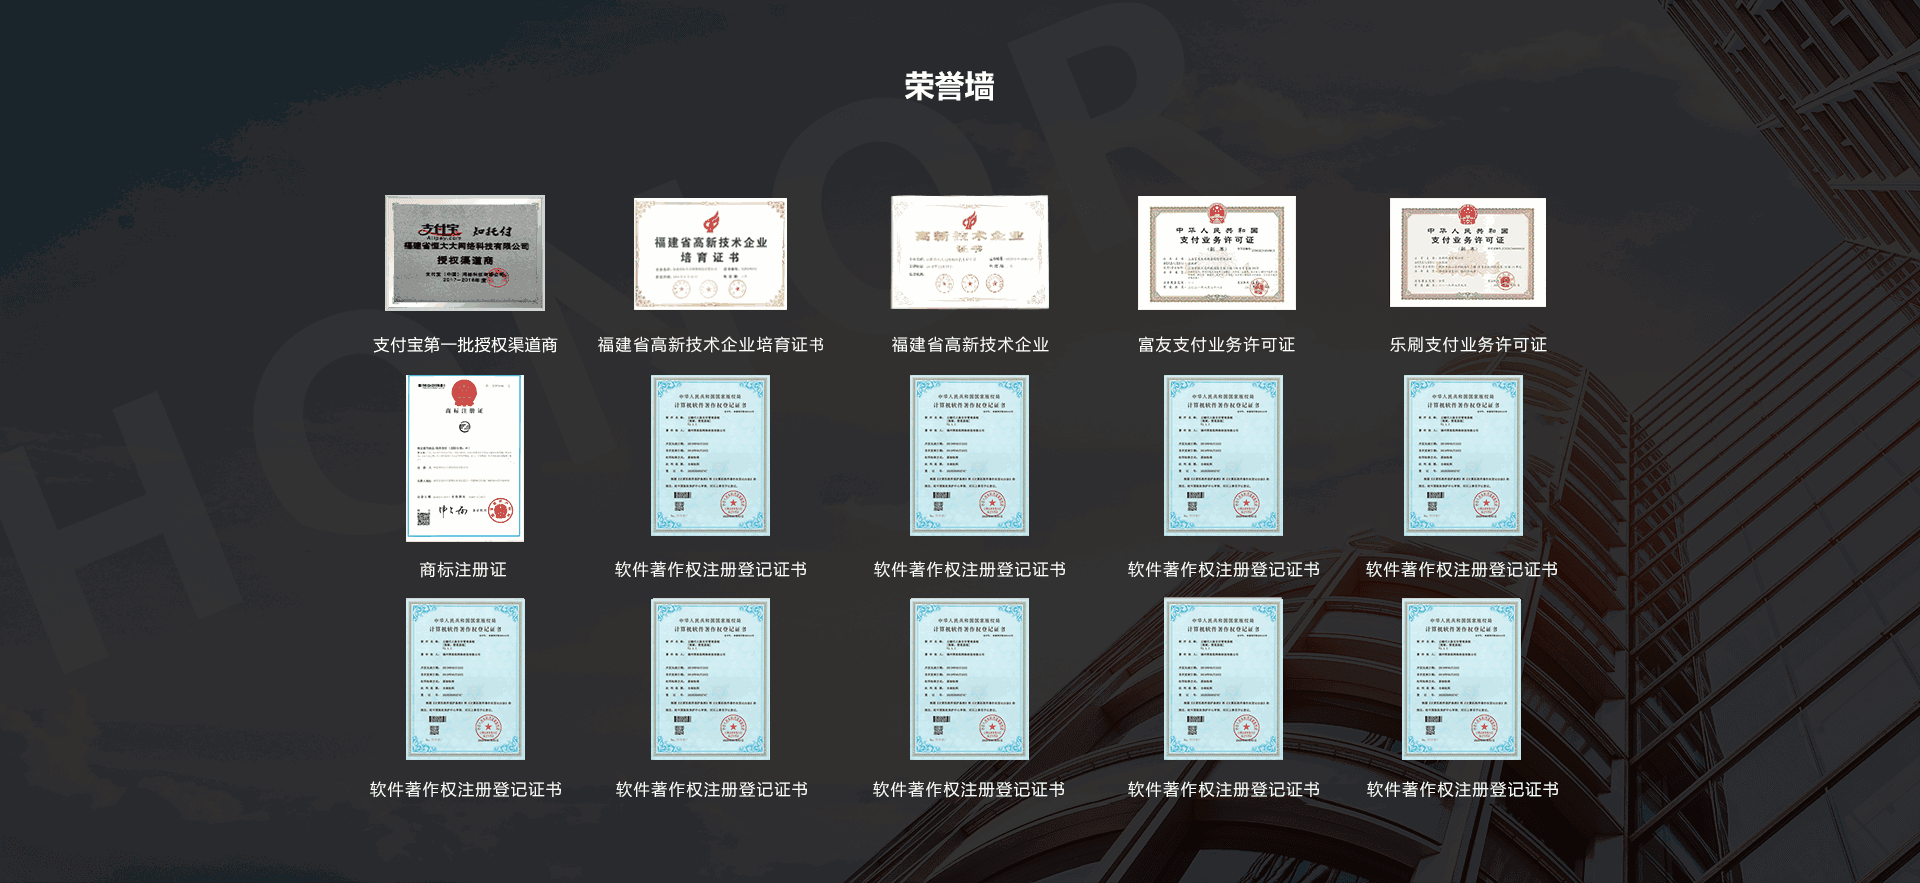This screenshot has height=883, width=1920.
Task: View the 乐刷支付业务许可证 license image
Action: 1467,252
